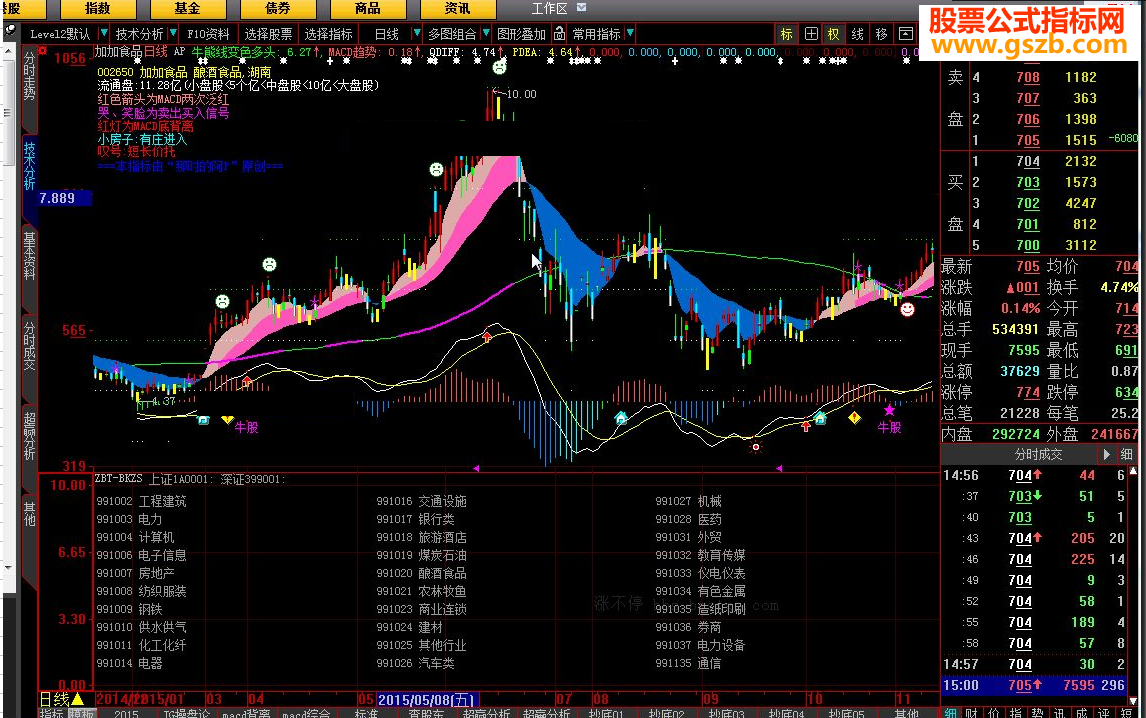Click the 2015/05/08 date marker on timeline
Image resolution: width=1146 pixels, height=718 pixels.
pyautogui.click(x=428, y=699)
